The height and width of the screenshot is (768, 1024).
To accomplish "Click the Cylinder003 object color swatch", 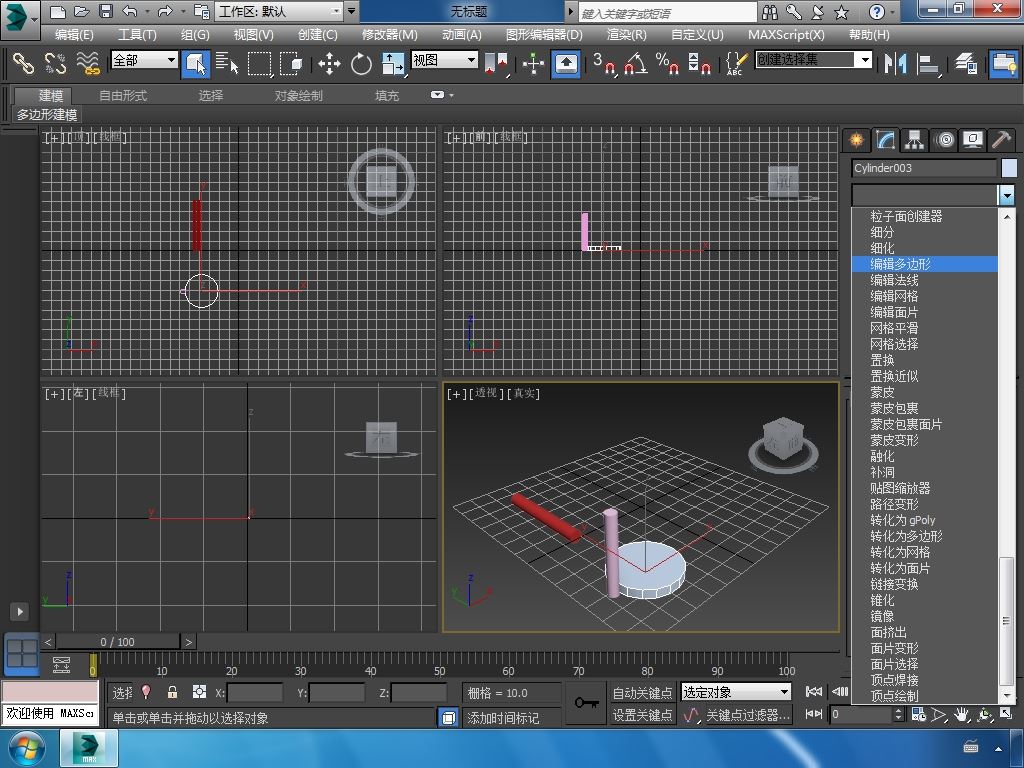I will [x=1009, y=168].
